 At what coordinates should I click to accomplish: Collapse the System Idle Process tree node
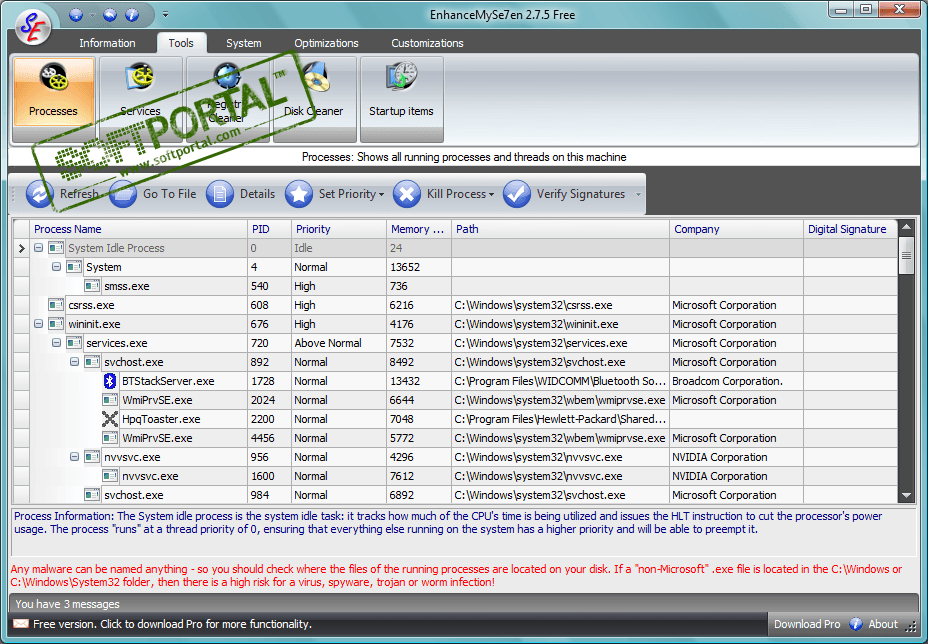coord(38,248)
